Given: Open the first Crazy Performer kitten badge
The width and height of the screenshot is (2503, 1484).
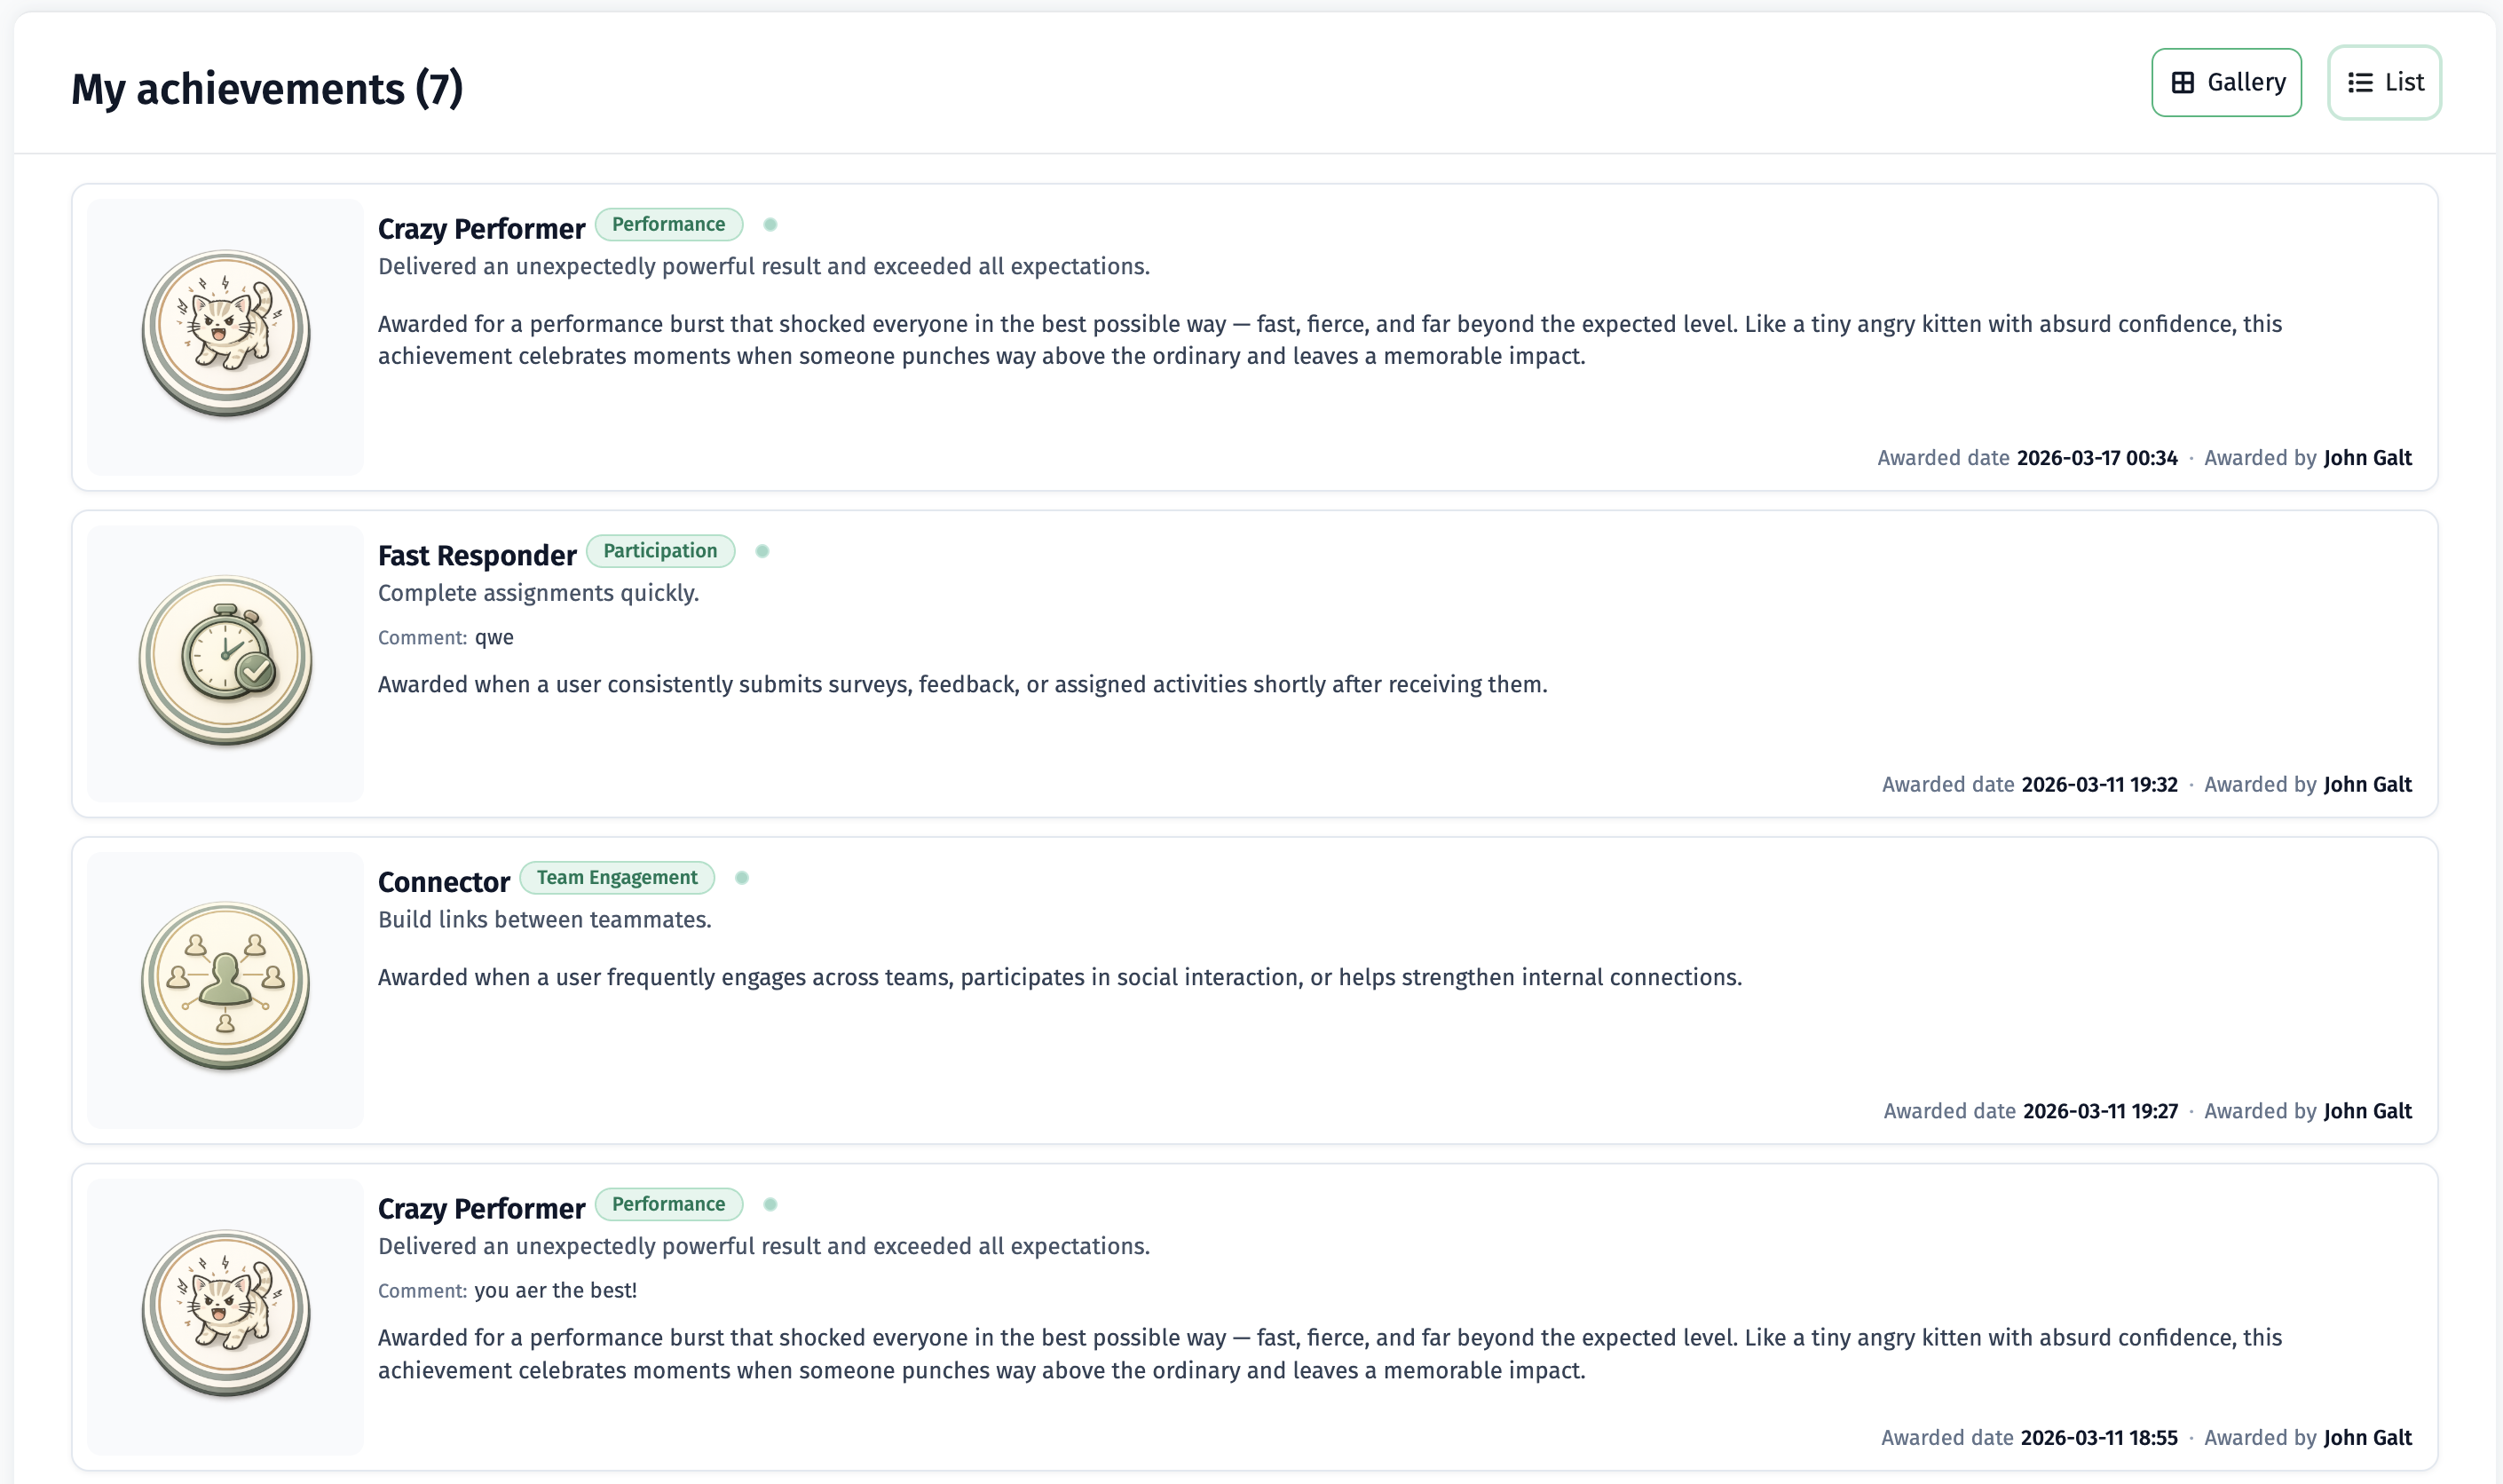Looking at the screenshot, I should (226, 333).
